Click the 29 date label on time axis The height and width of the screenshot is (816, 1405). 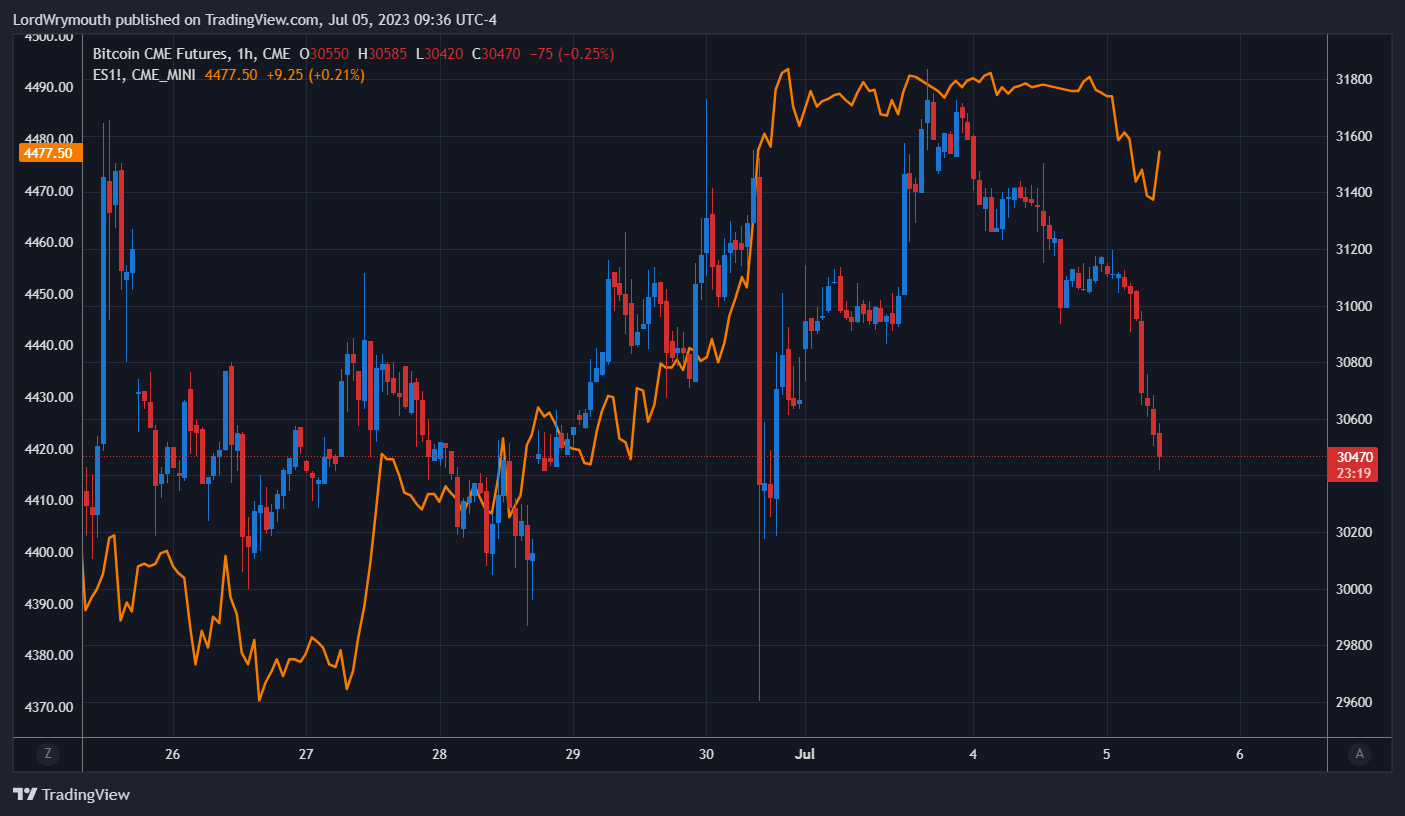pos(573,754)
